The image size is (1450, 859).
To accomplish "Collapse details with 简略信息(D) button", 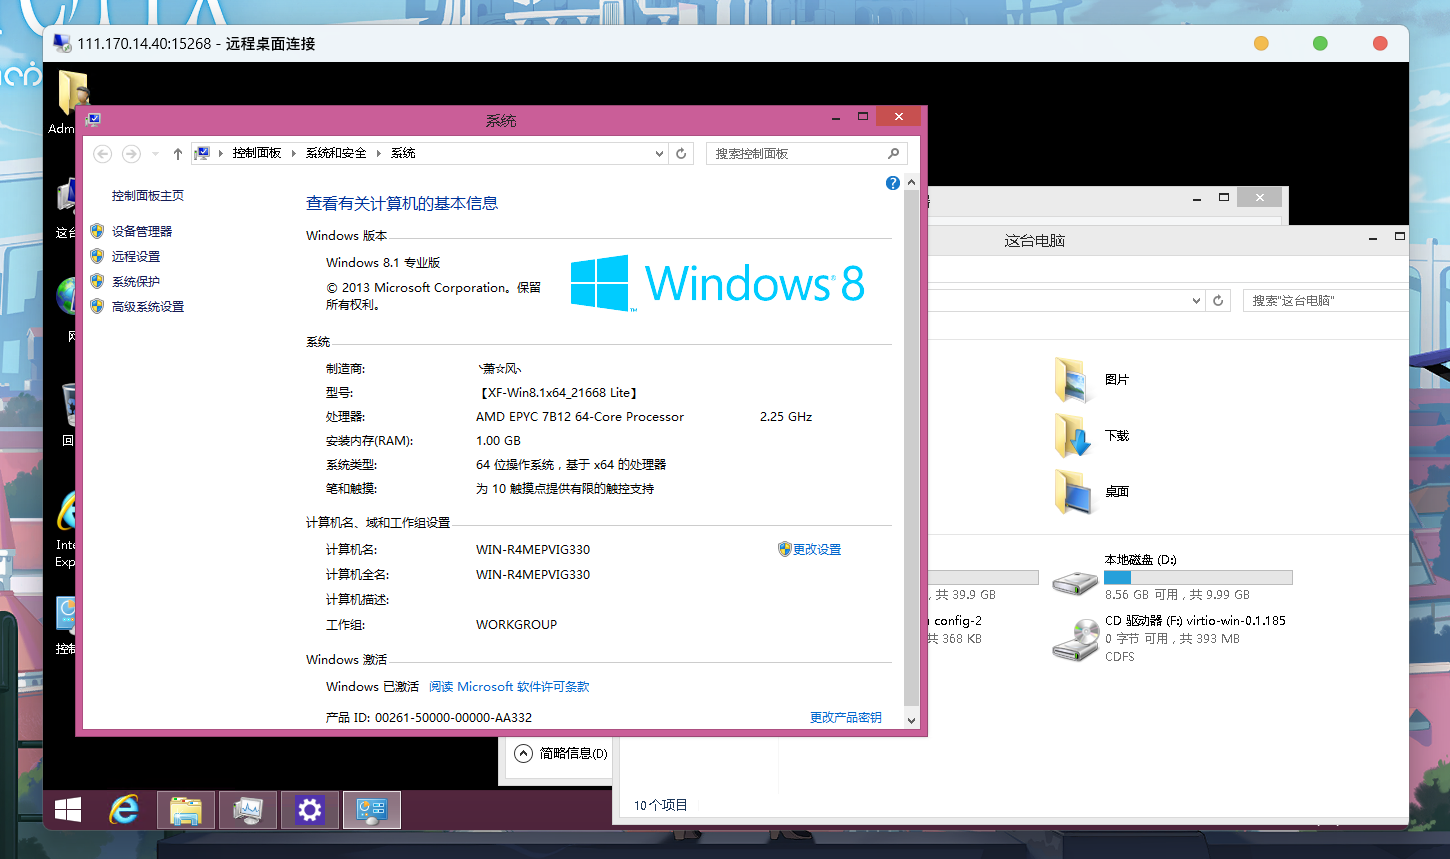I will [561, 753].
